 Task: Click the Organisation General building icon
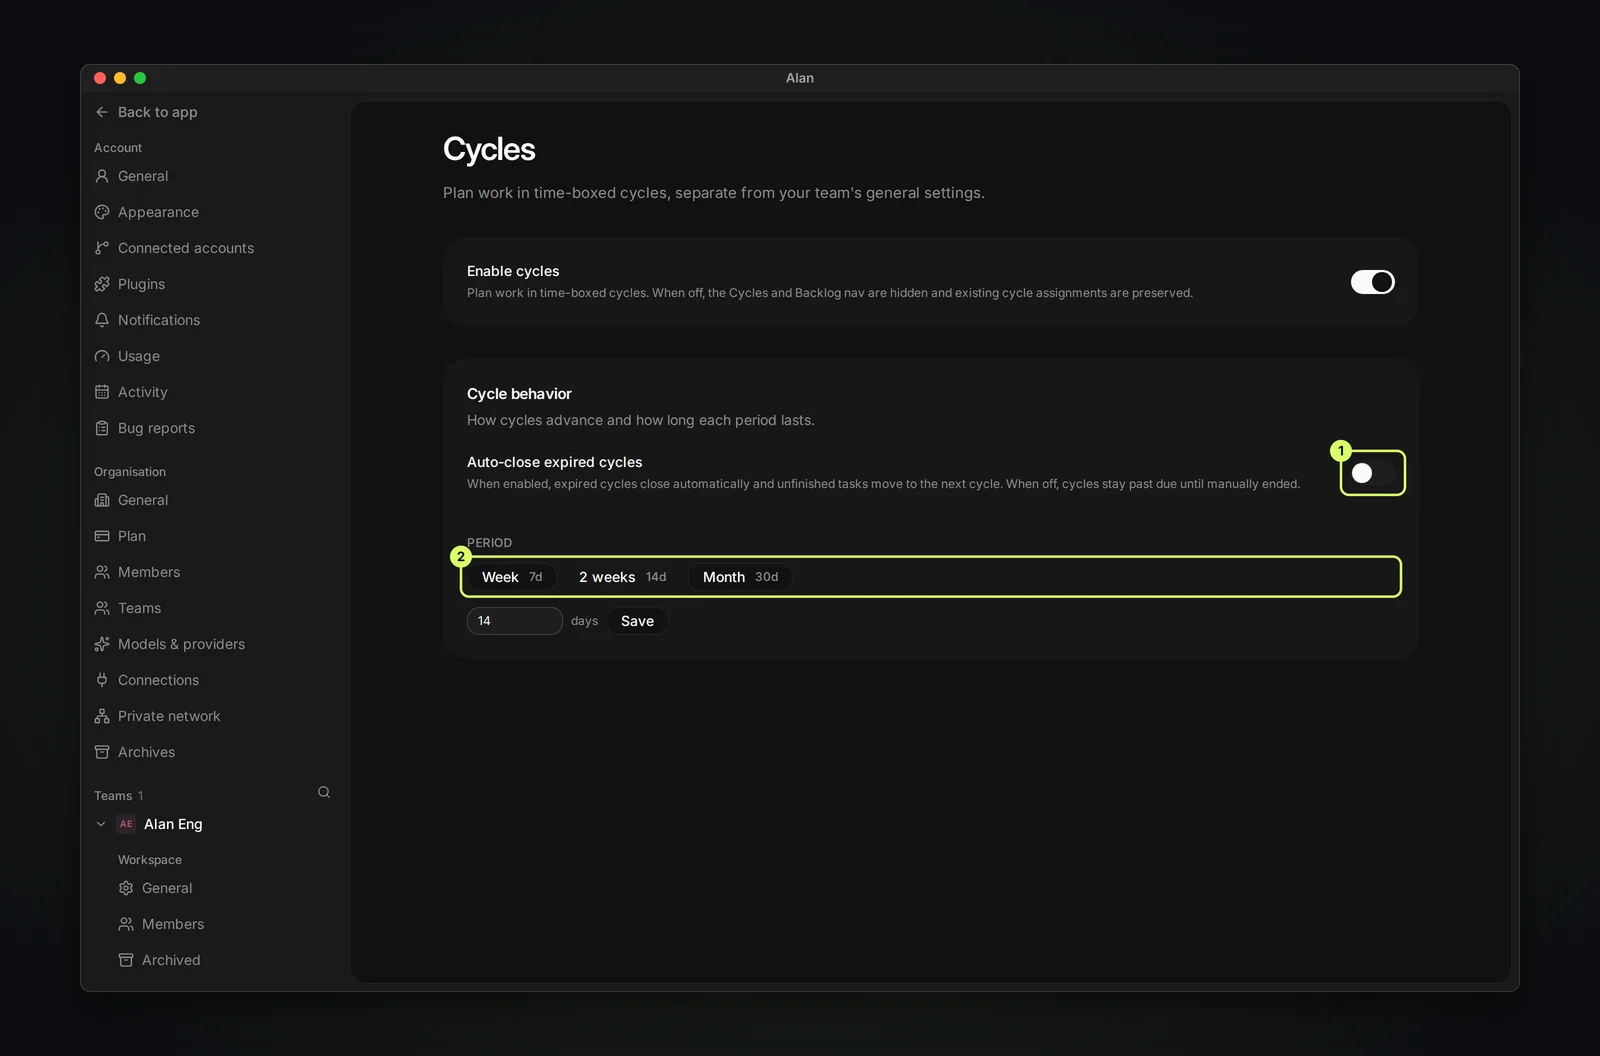pos(102,500)
